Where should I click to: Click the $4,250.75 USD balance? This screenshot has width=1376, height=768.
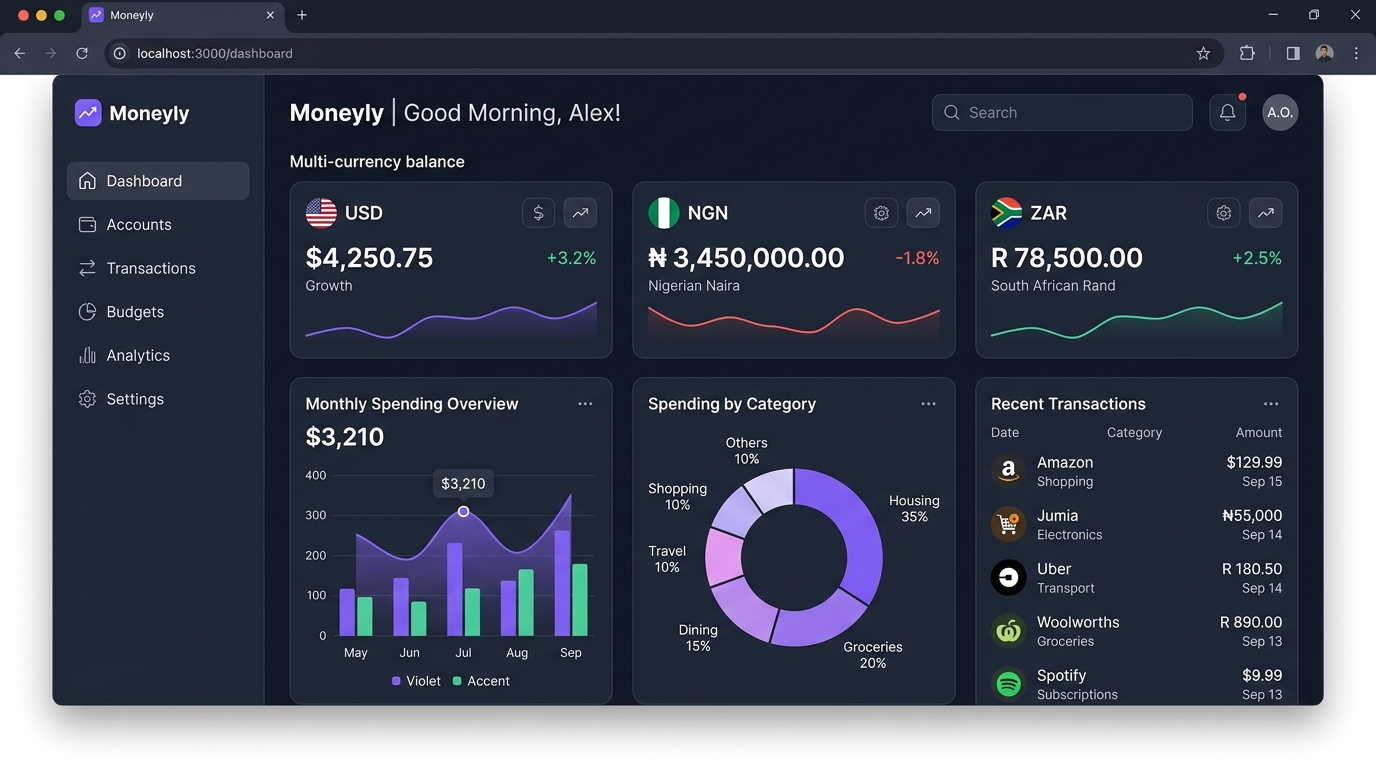click(369, 258)
